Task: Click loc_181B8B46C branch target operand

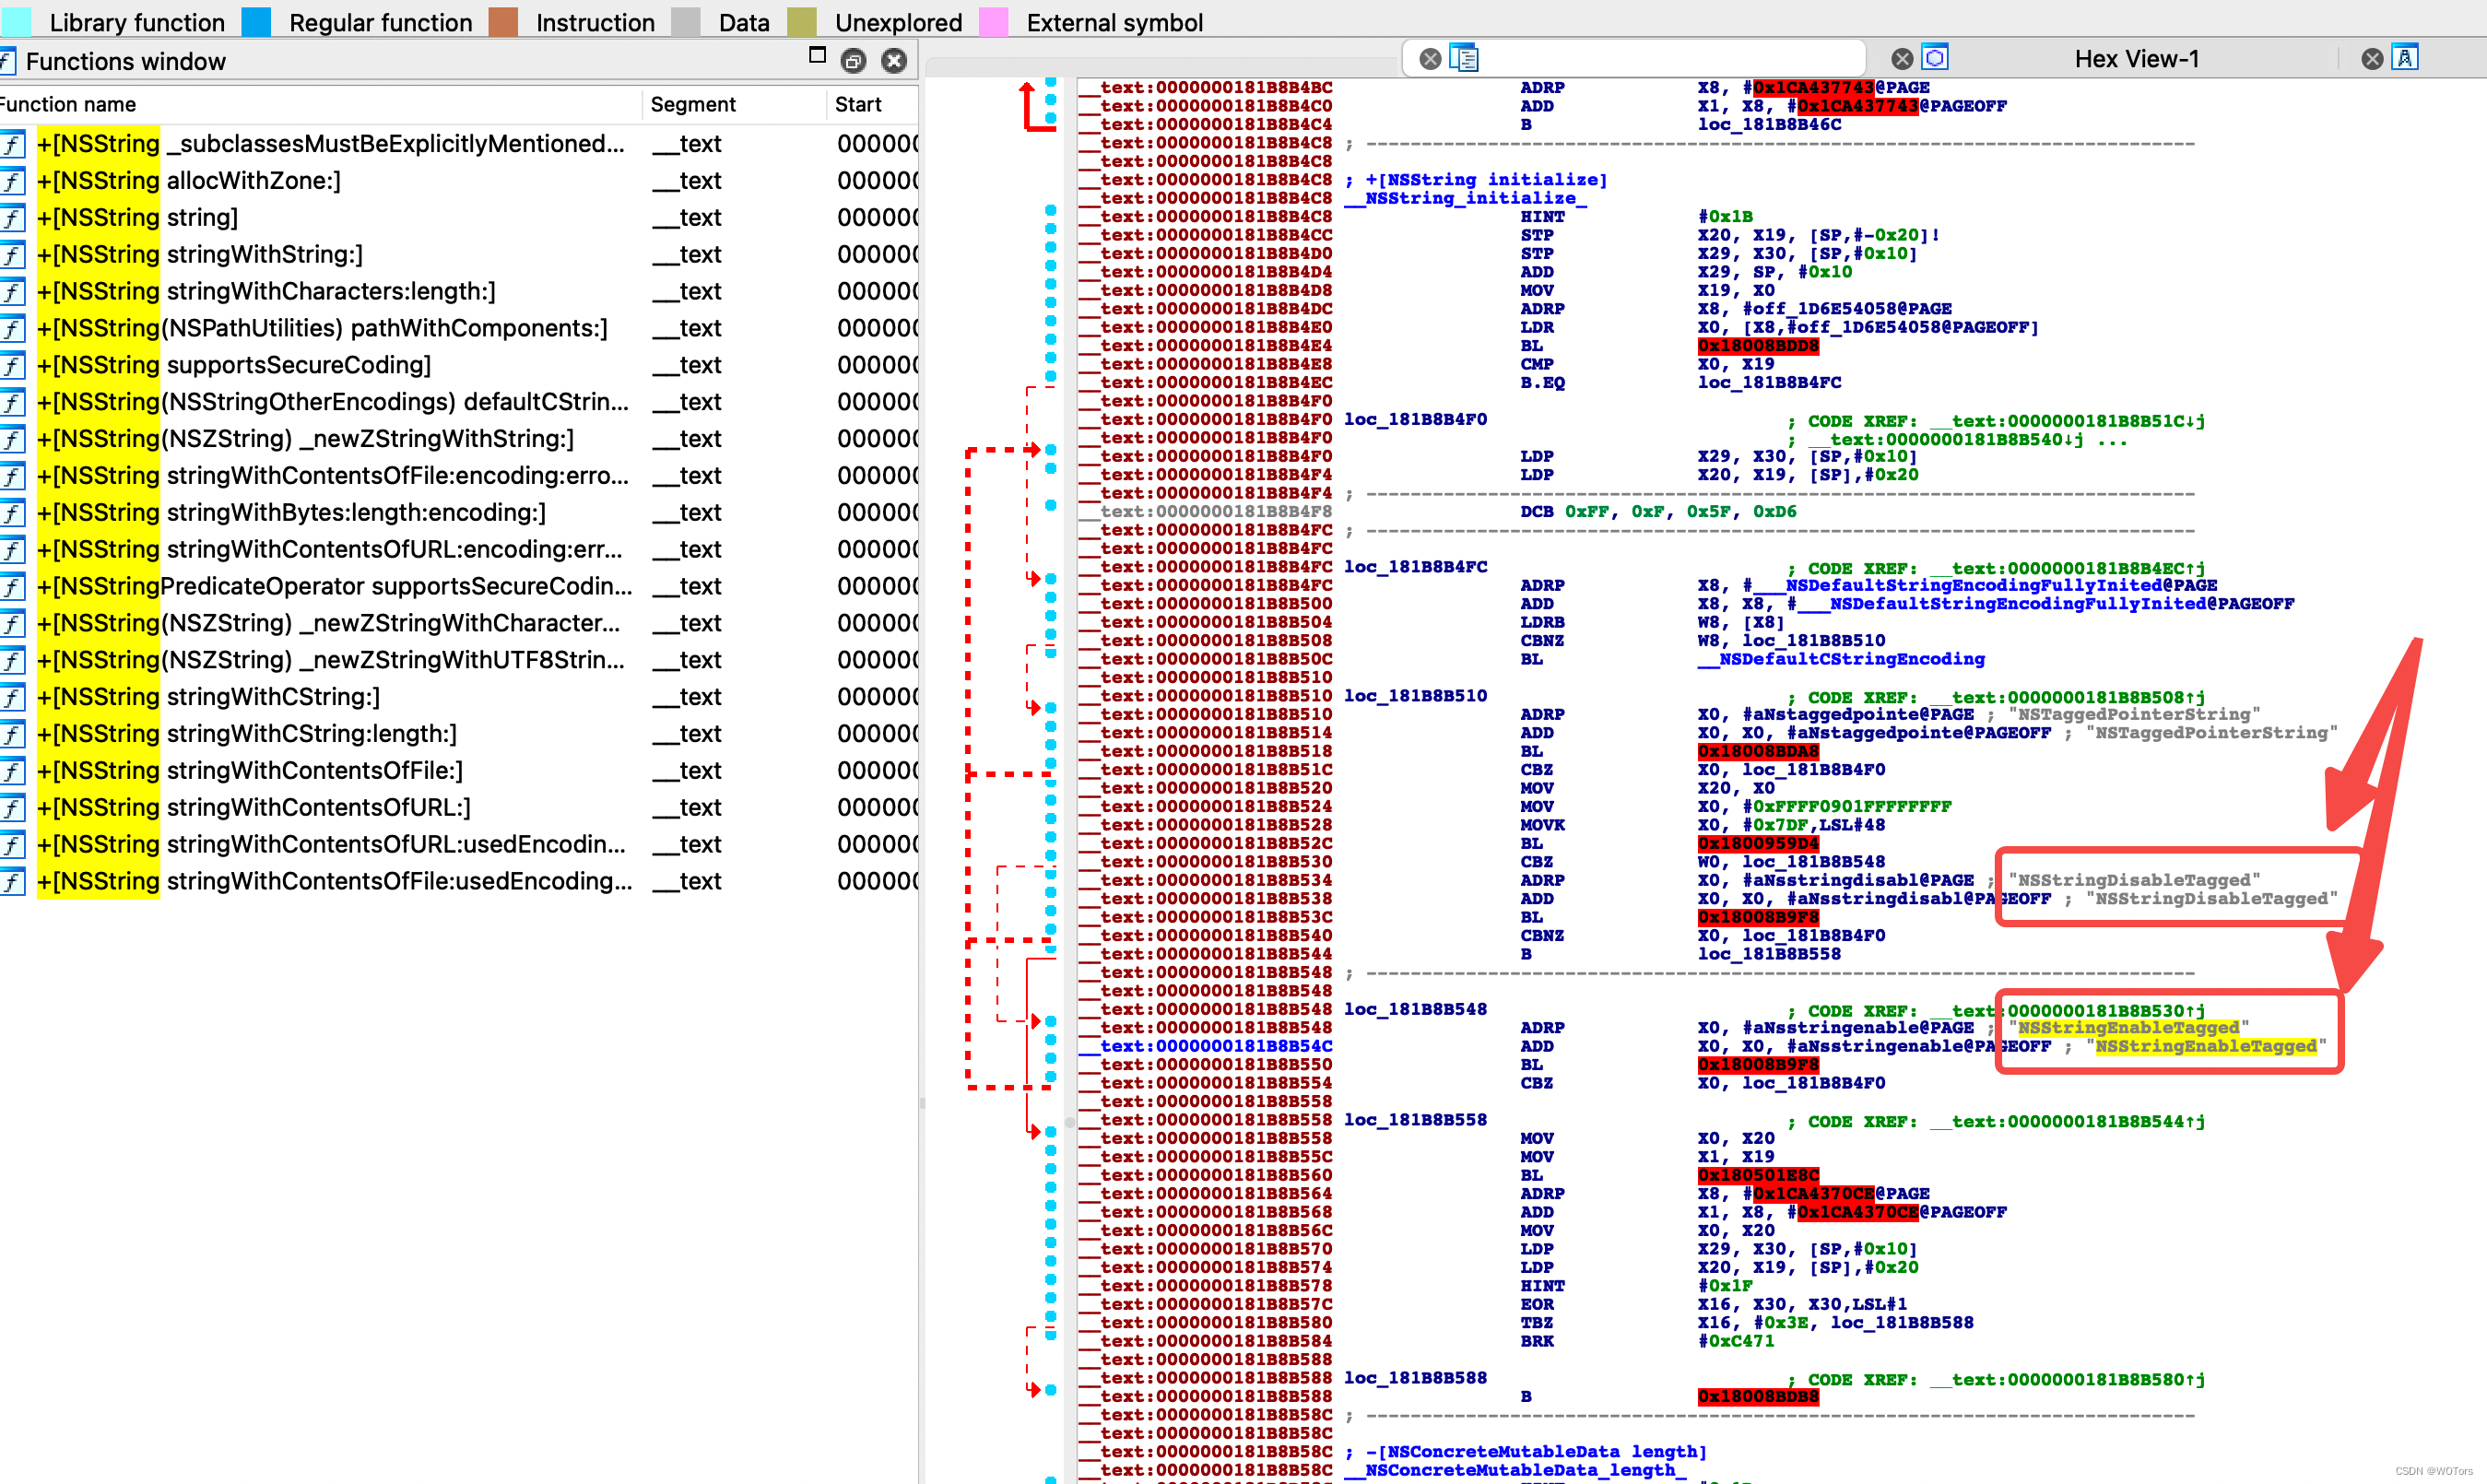Action: click(1769, 125)
